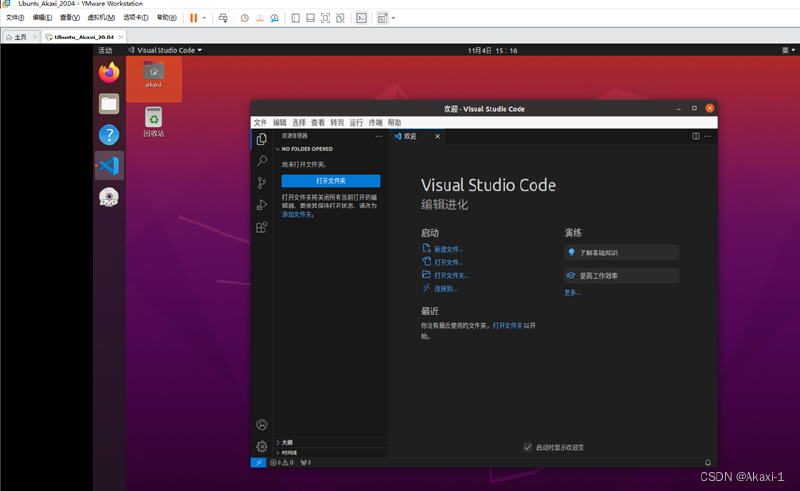The image size is (800, 491).
Task: Open the notifications bell in the status bar
Action: 708,462
